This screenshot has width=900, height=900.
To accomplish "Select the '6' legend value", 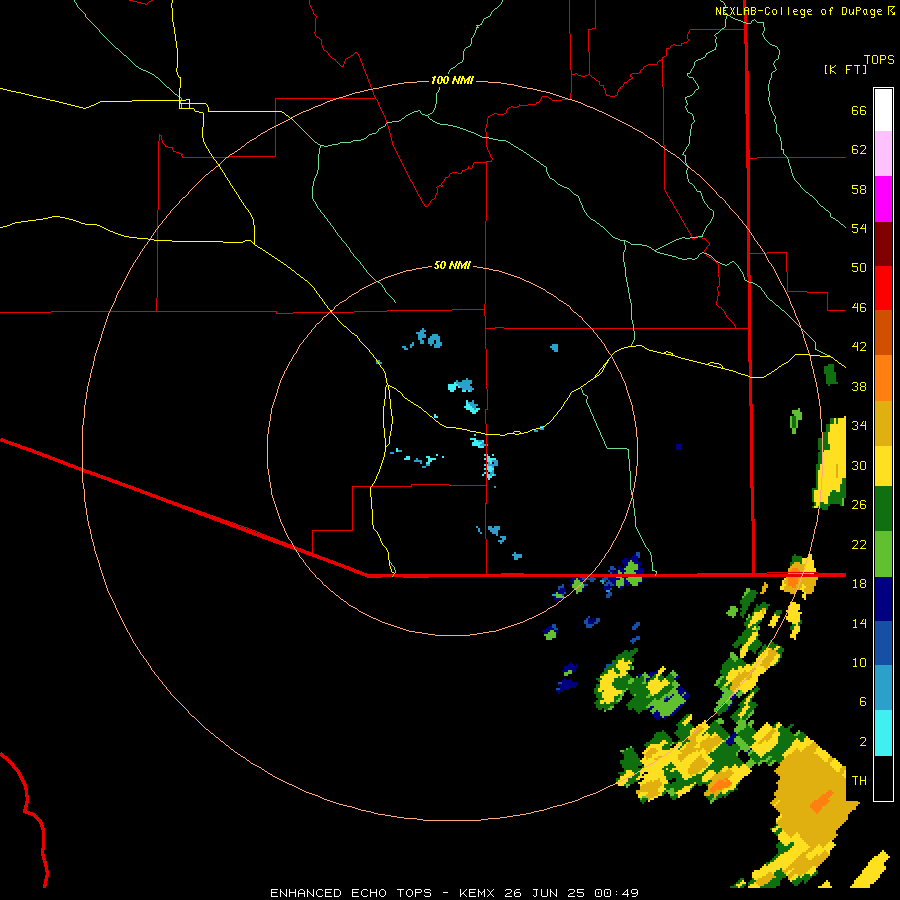I will click(863, 702).
